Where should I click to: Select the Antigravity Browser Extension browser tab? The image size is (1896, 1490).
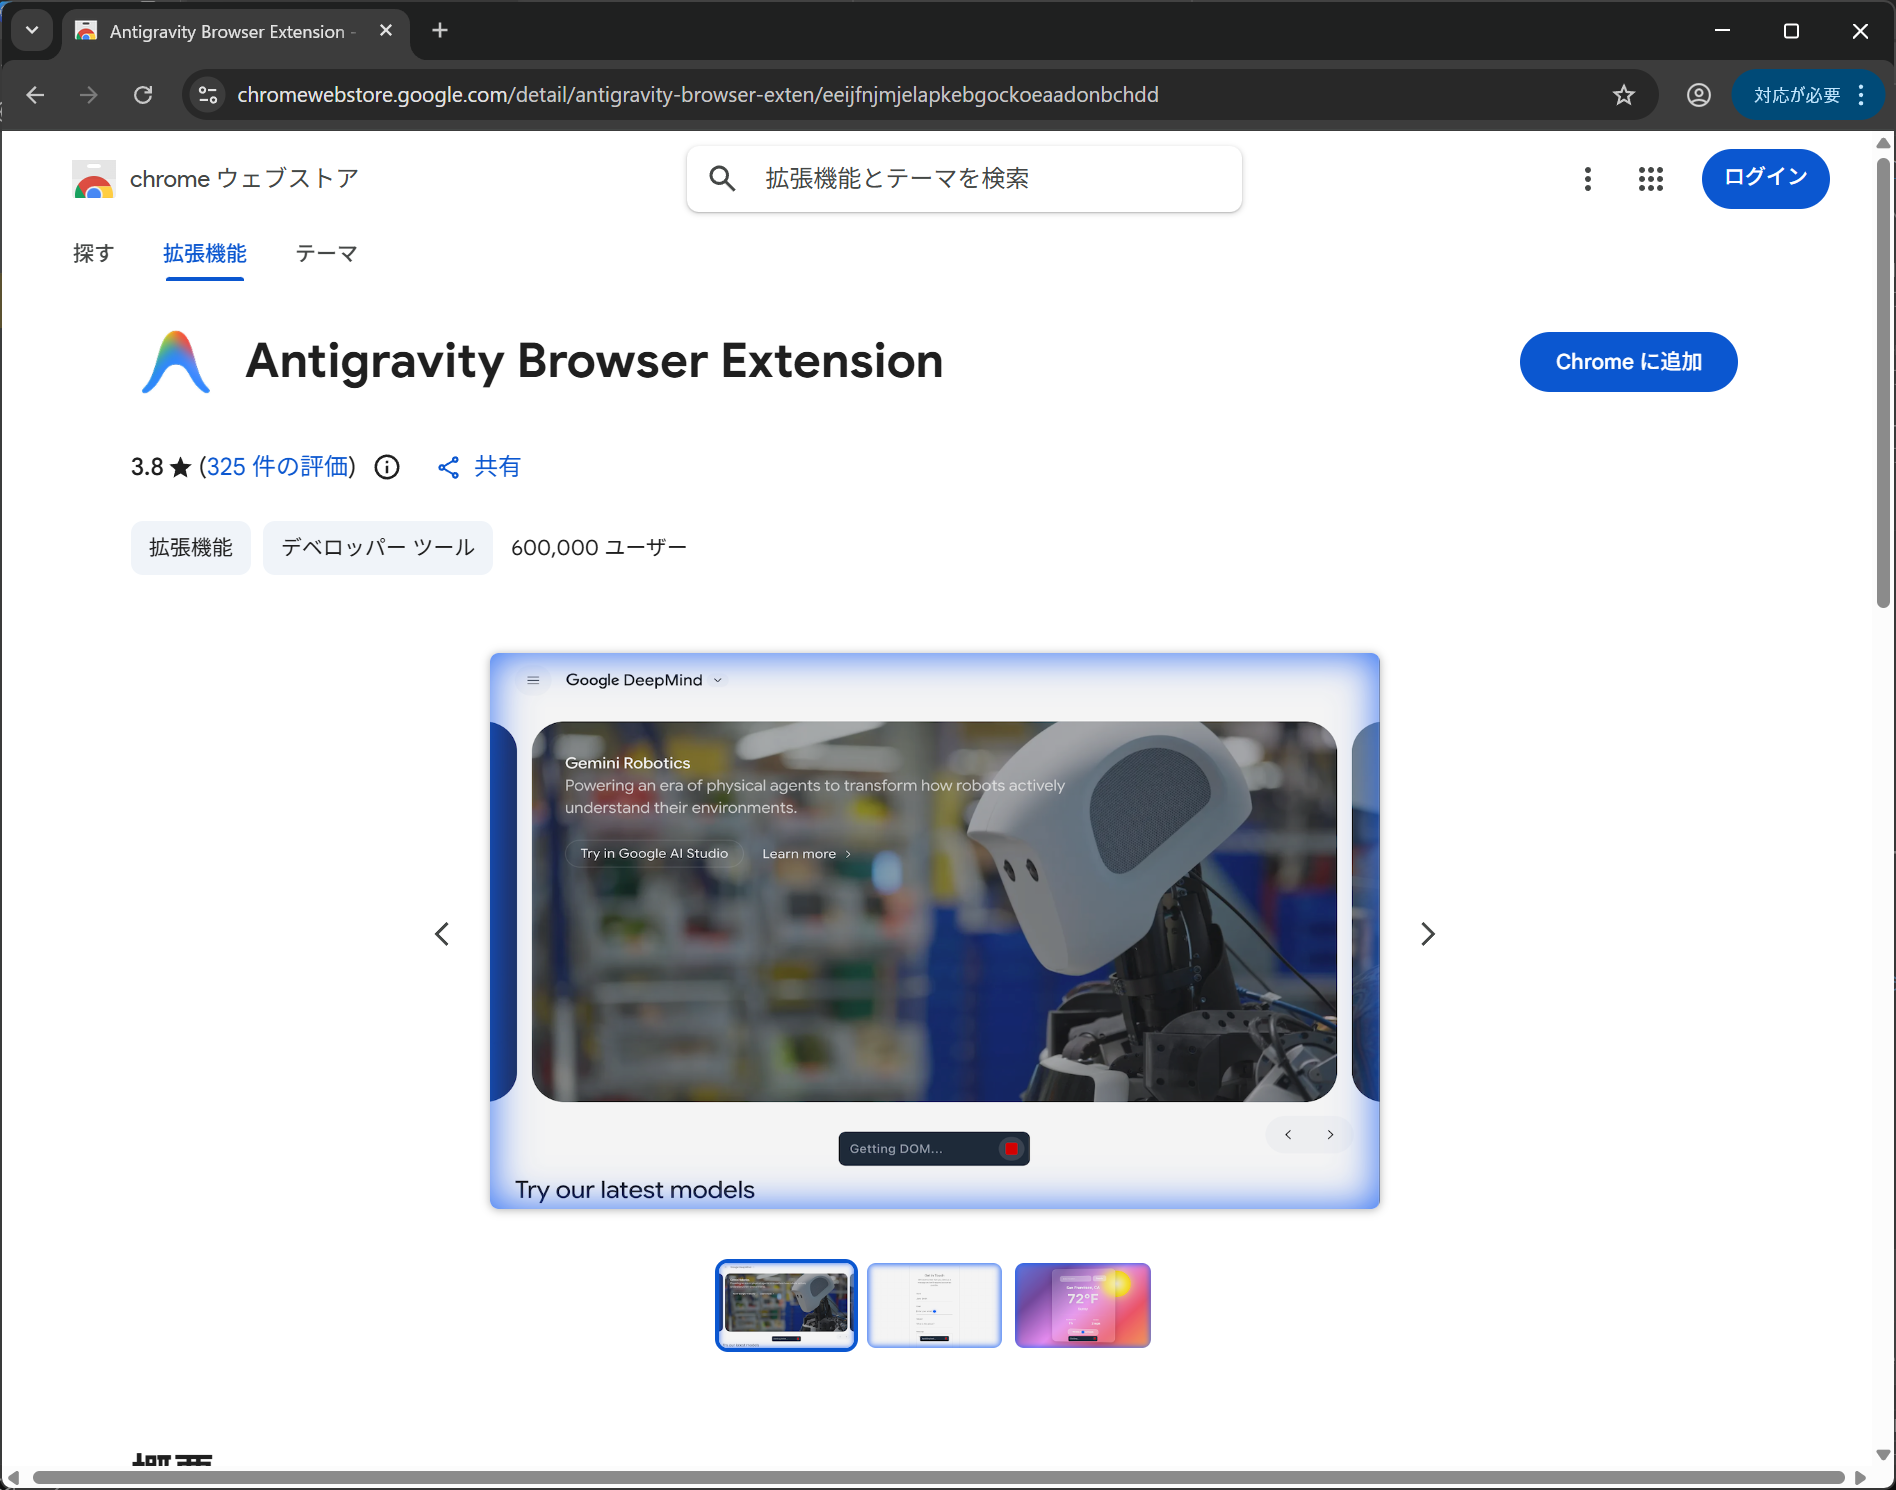[x=236, y=32]
